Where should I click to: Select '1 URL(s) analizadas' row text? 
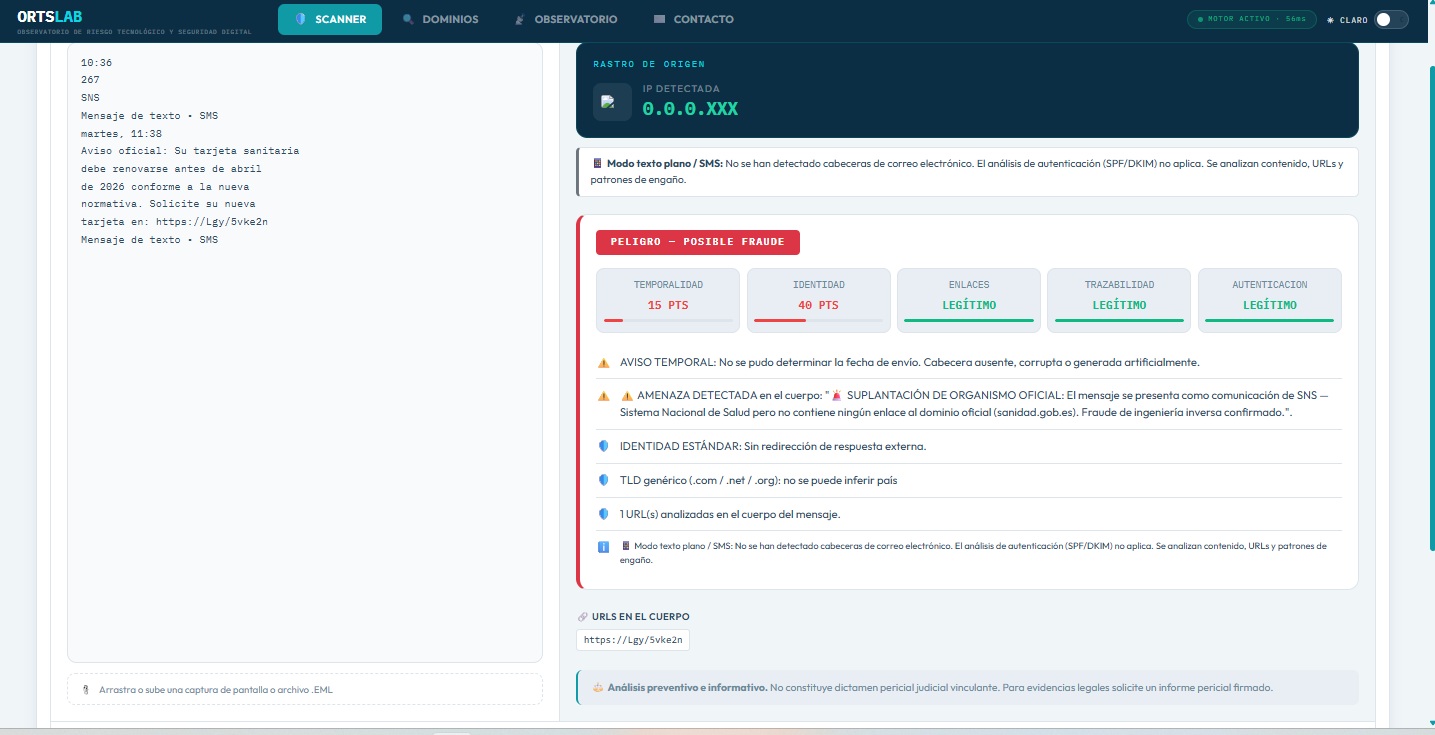click(x=730, y=514)
